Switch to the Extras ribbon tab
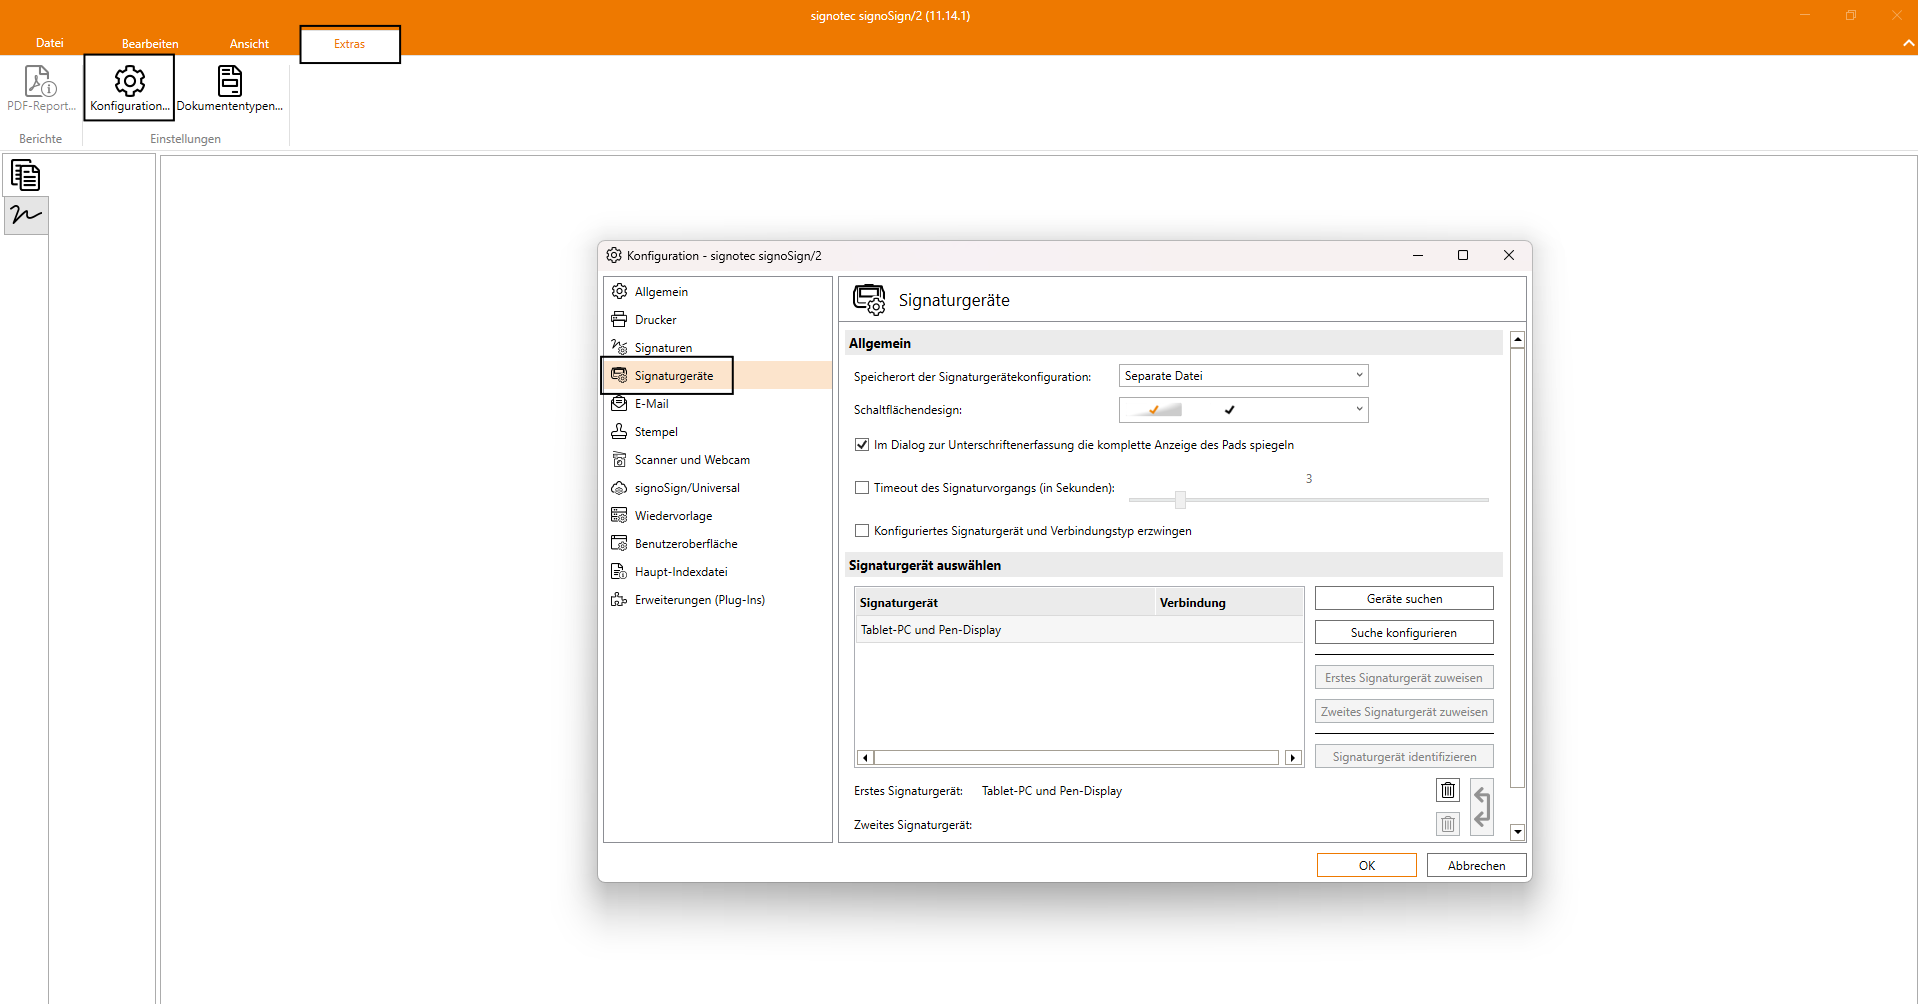The image size is (1918, 1004). [x=350, y=44]
